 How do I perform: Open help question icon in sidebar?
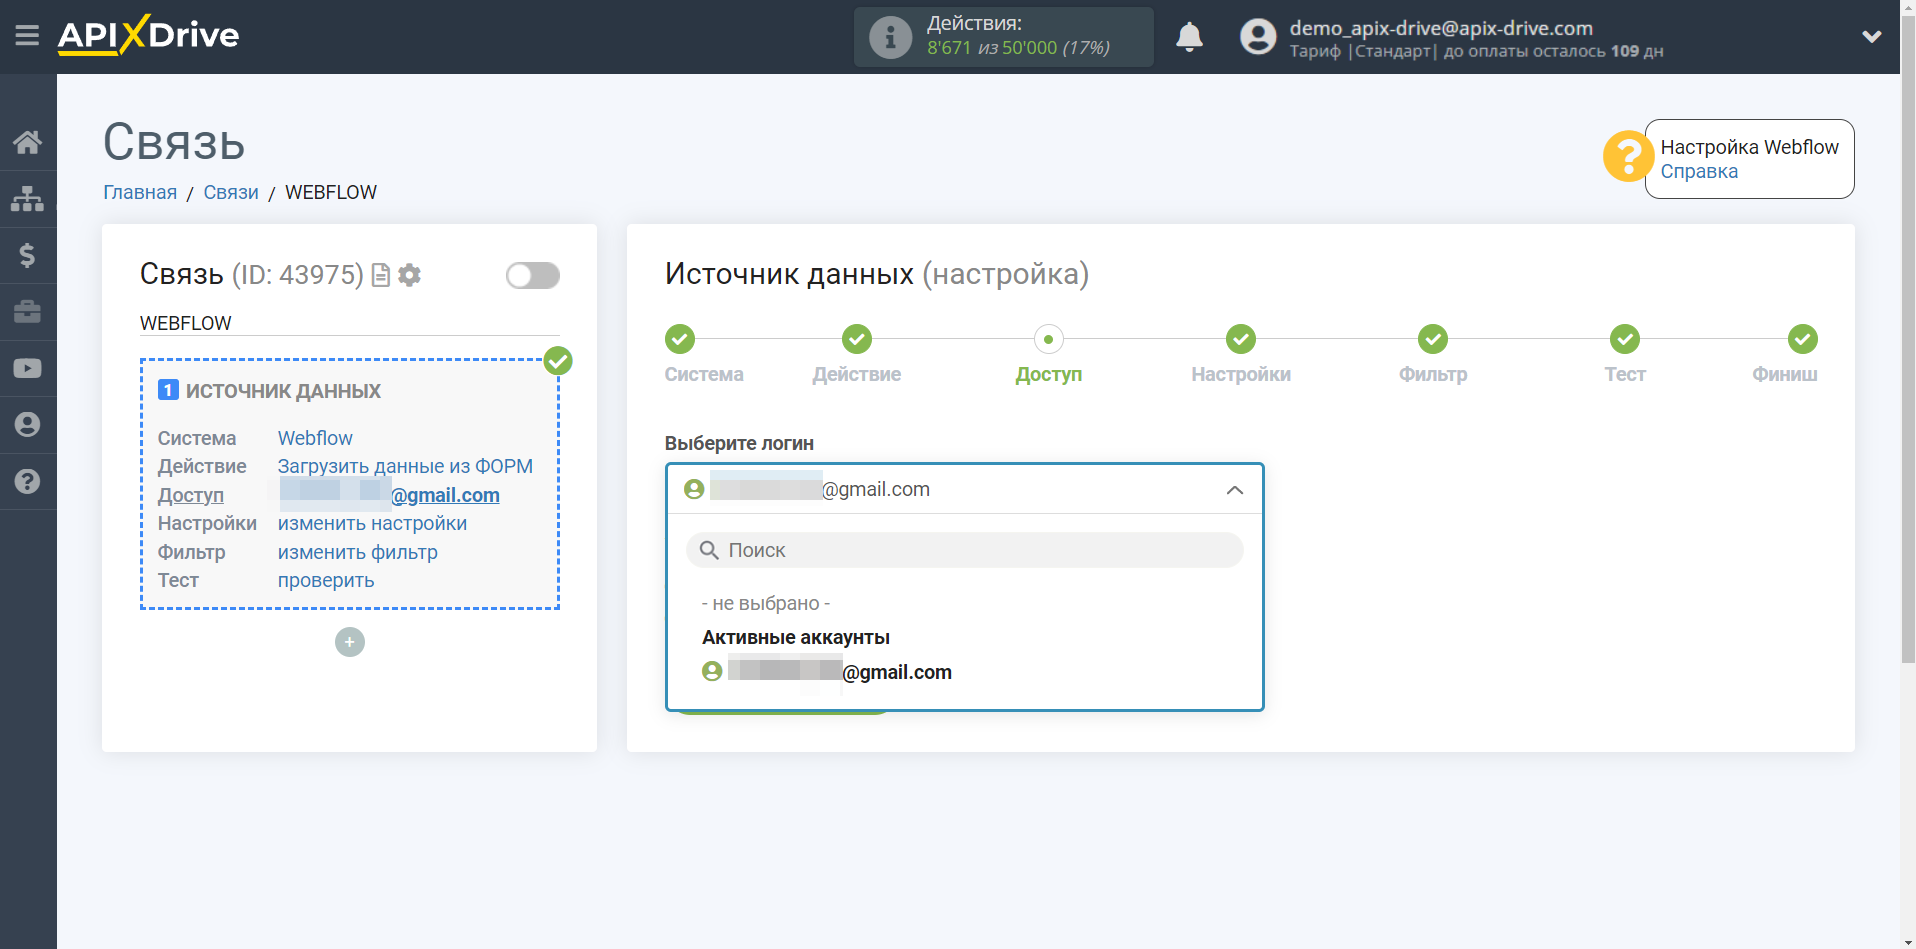coord(27,481)
